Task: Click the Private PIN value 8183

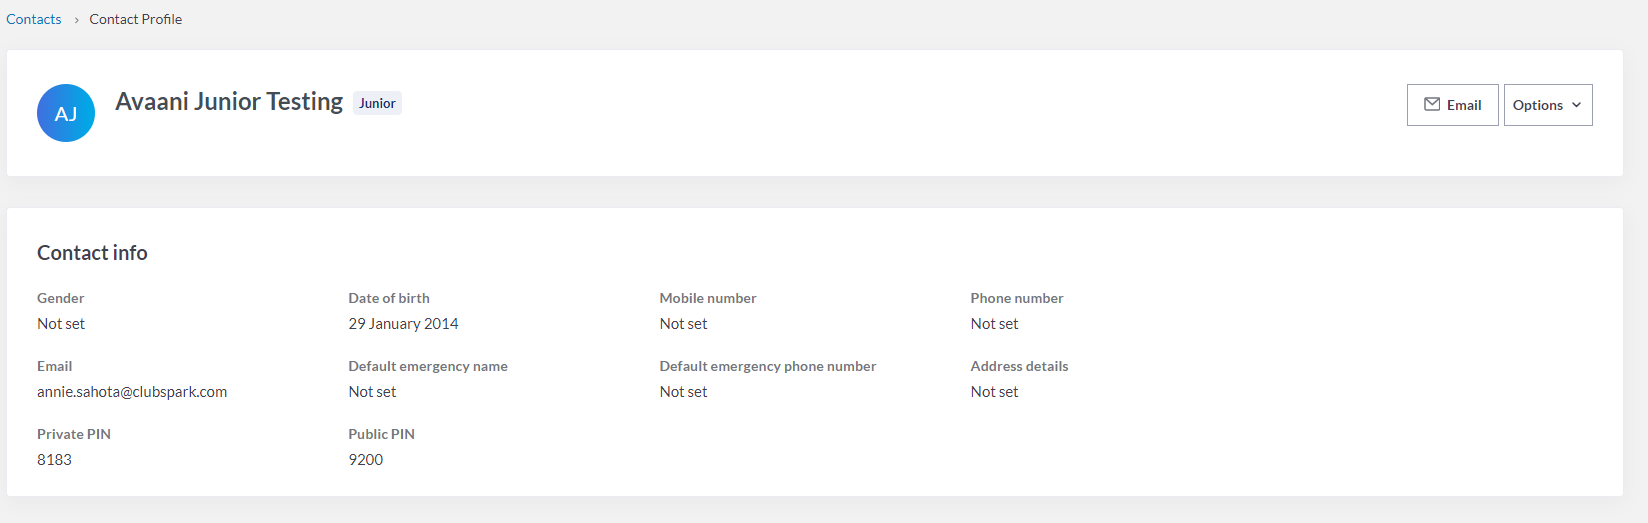Action: pyautogui.click(x=55, y=460)
